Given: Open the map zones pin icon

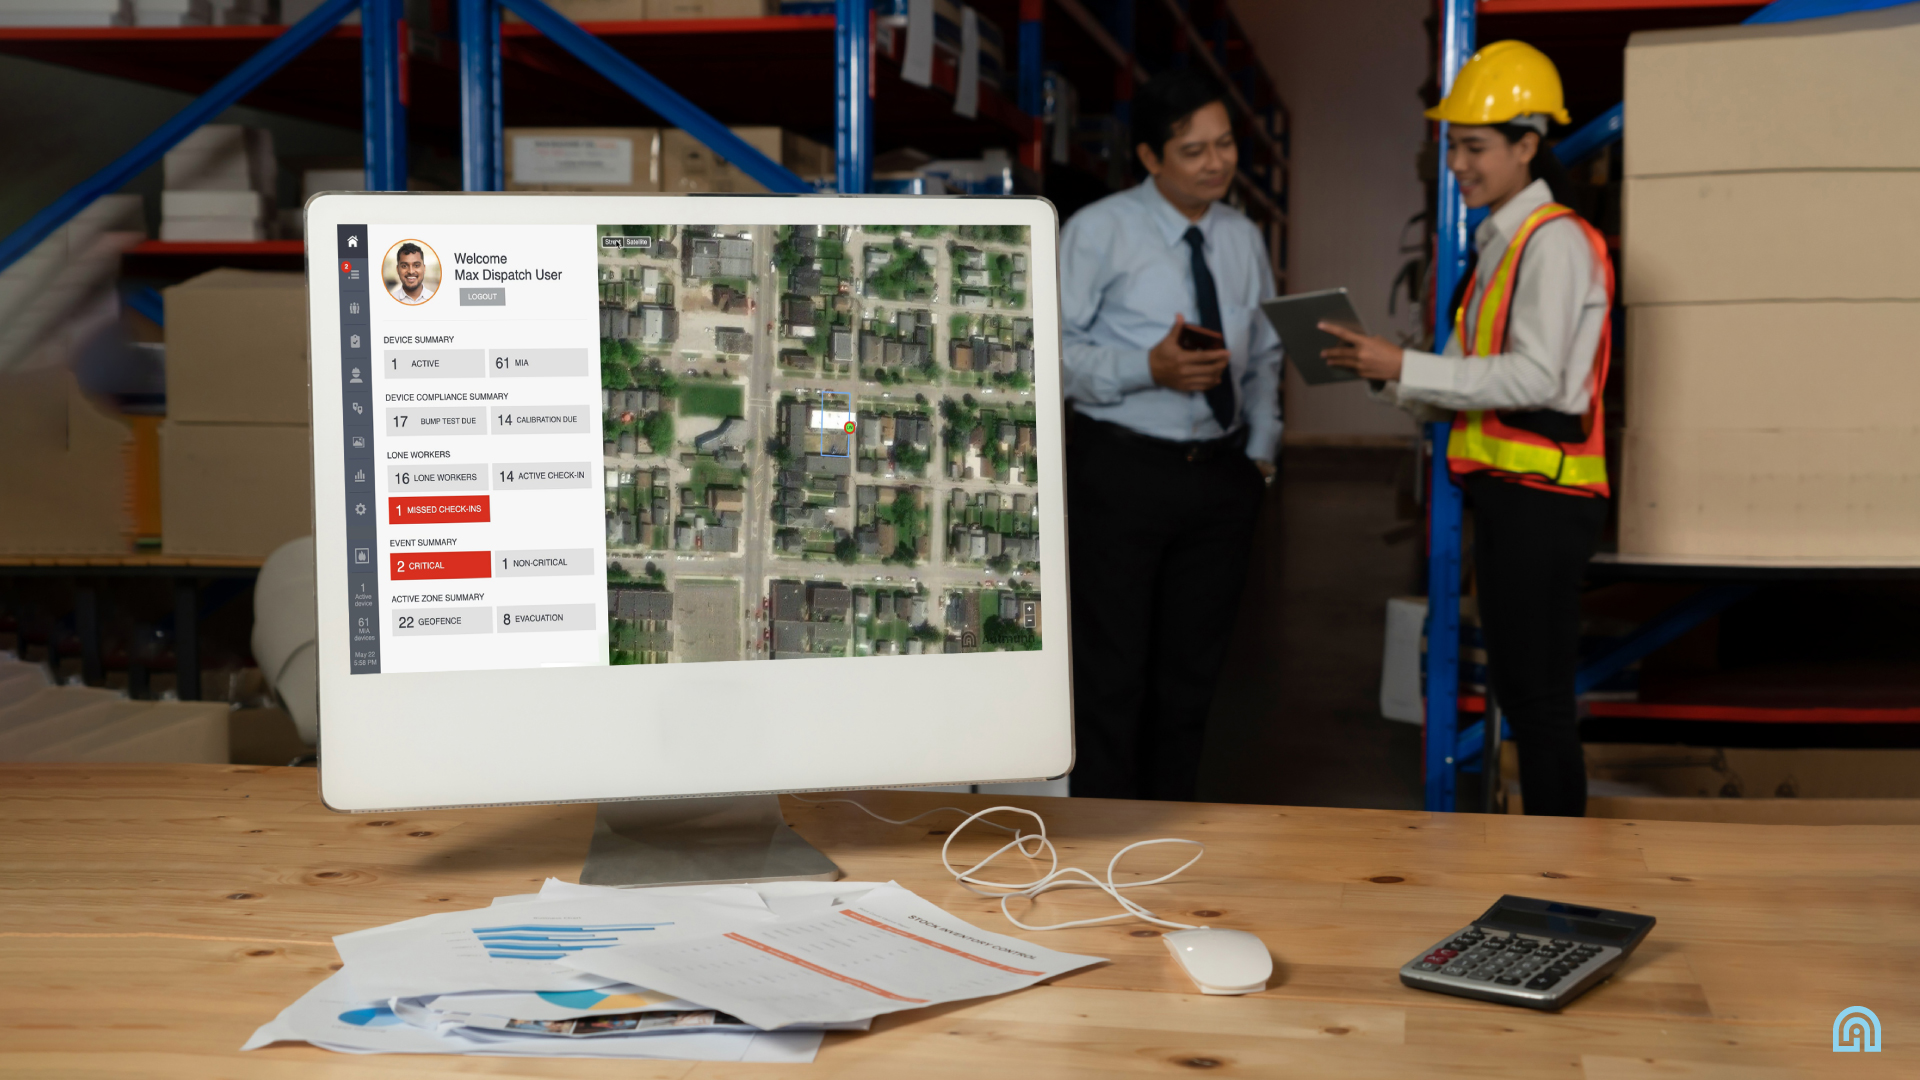Looking at the screenshot, I should (x=357, y=408).
